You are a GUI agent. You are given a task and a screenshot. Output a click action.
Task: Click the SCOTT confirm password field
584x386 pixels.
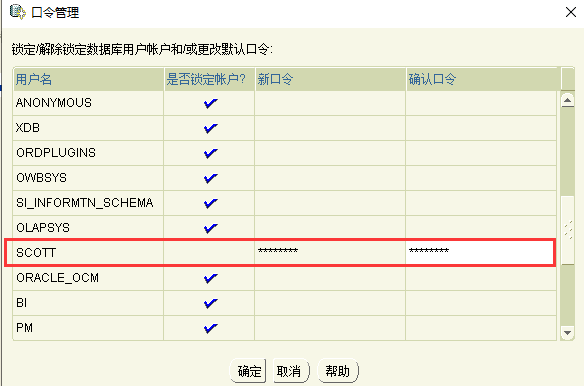(480, 253)
